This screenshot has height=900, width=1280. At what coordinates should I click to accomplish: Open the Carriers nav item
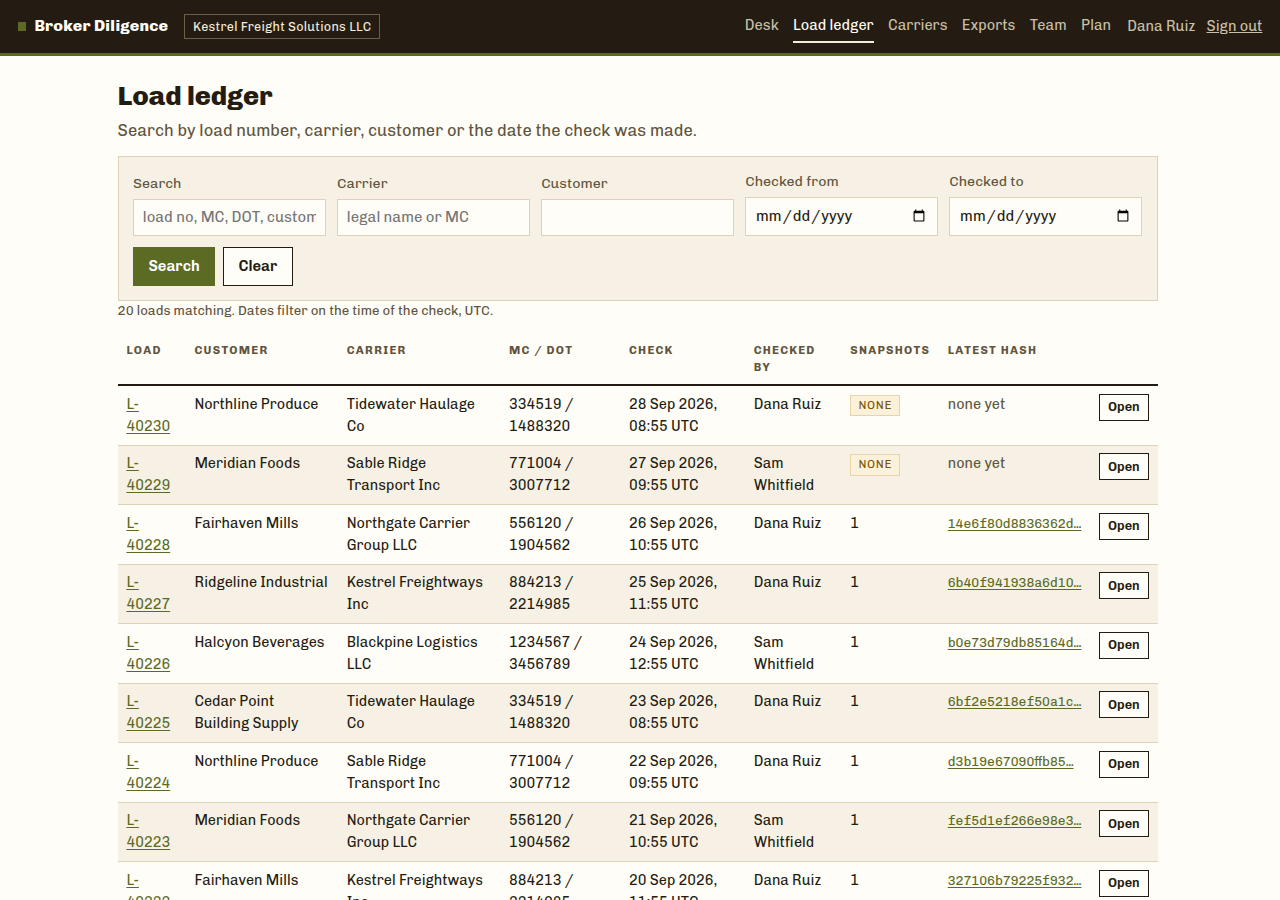coord(917,25)
